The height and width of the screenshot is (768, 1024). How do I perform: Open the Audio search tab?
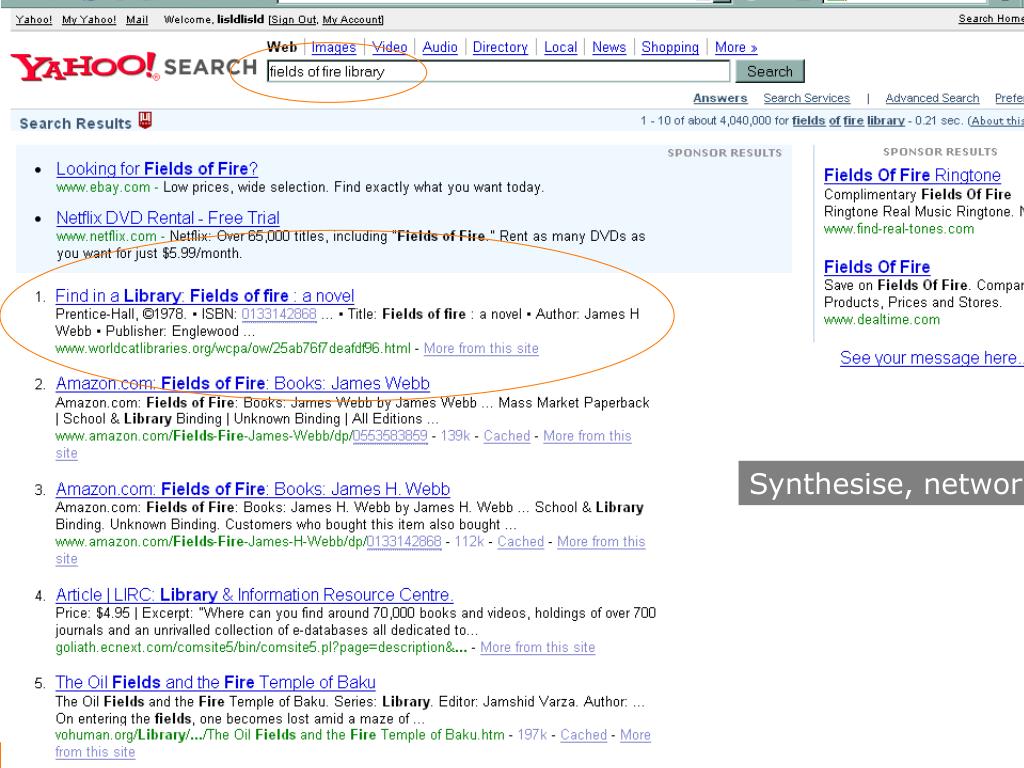[x=440, y=47]
